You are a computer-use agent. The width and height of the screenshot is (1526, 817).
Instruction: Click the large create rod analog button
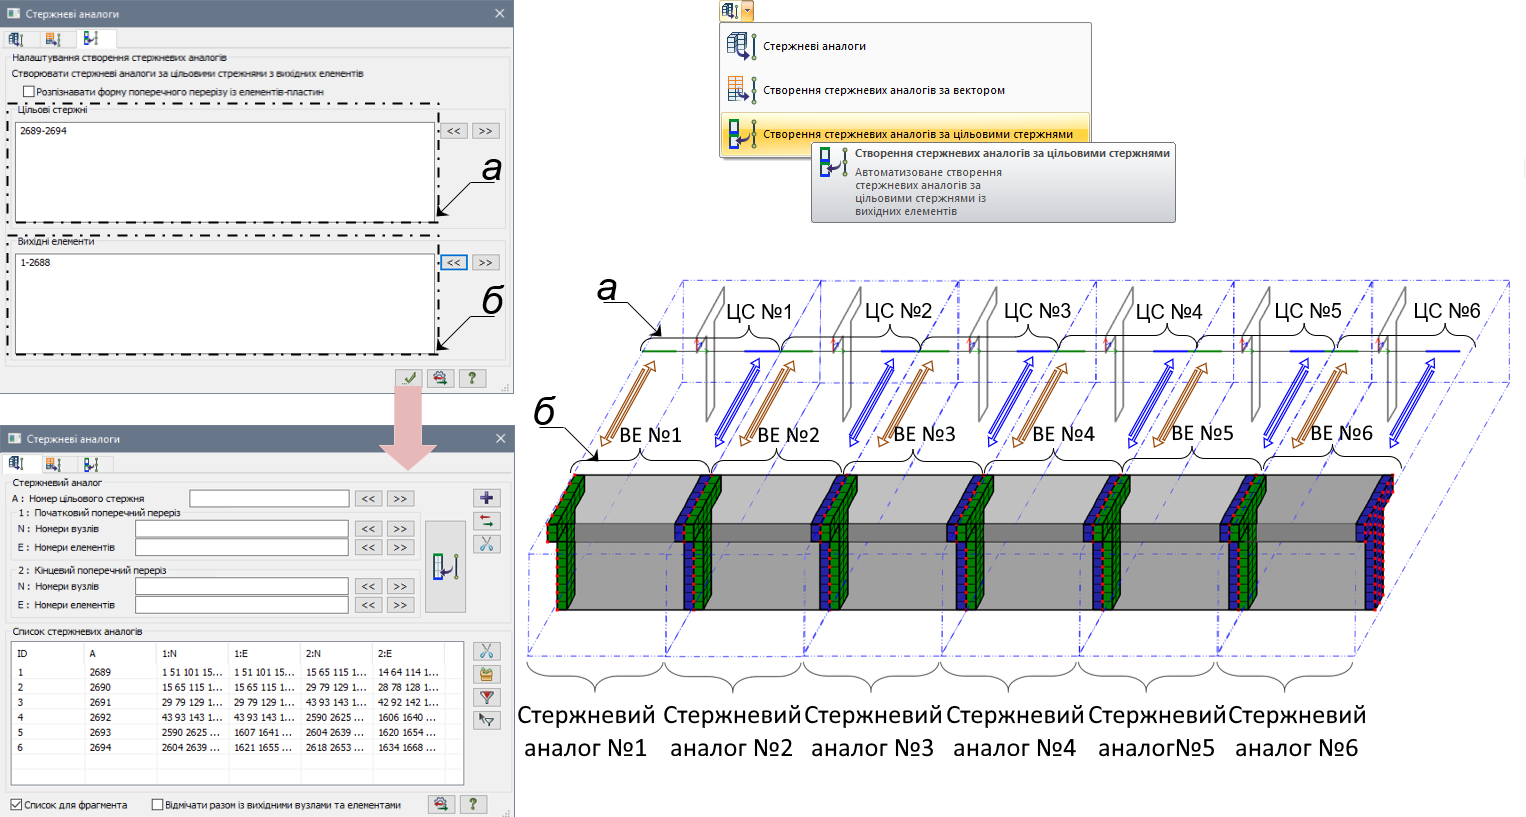[445, 566]
